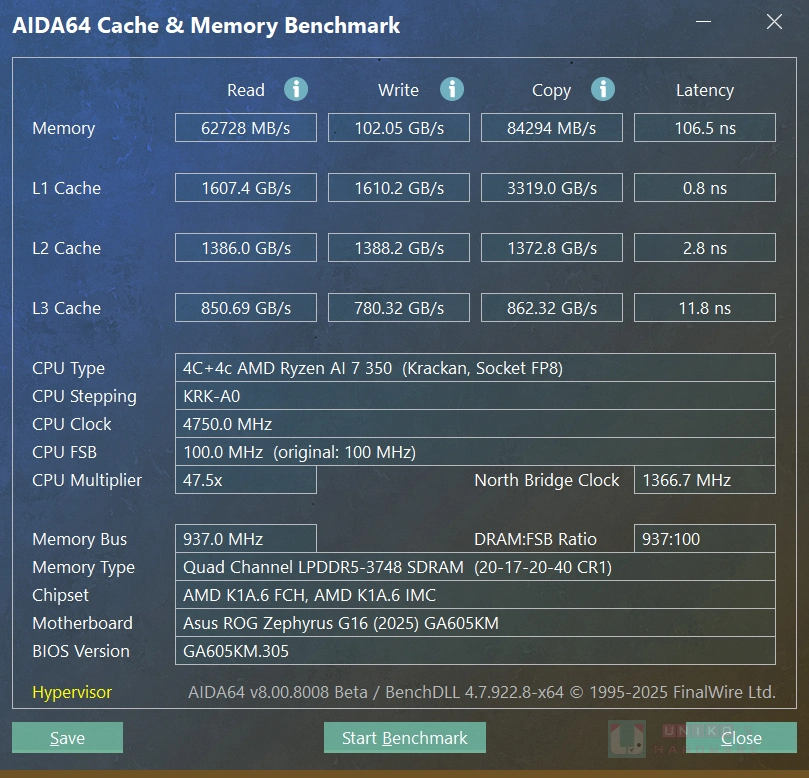Click the Copy column header
Viewport: 809px width, 778px height.
[552, 90]
